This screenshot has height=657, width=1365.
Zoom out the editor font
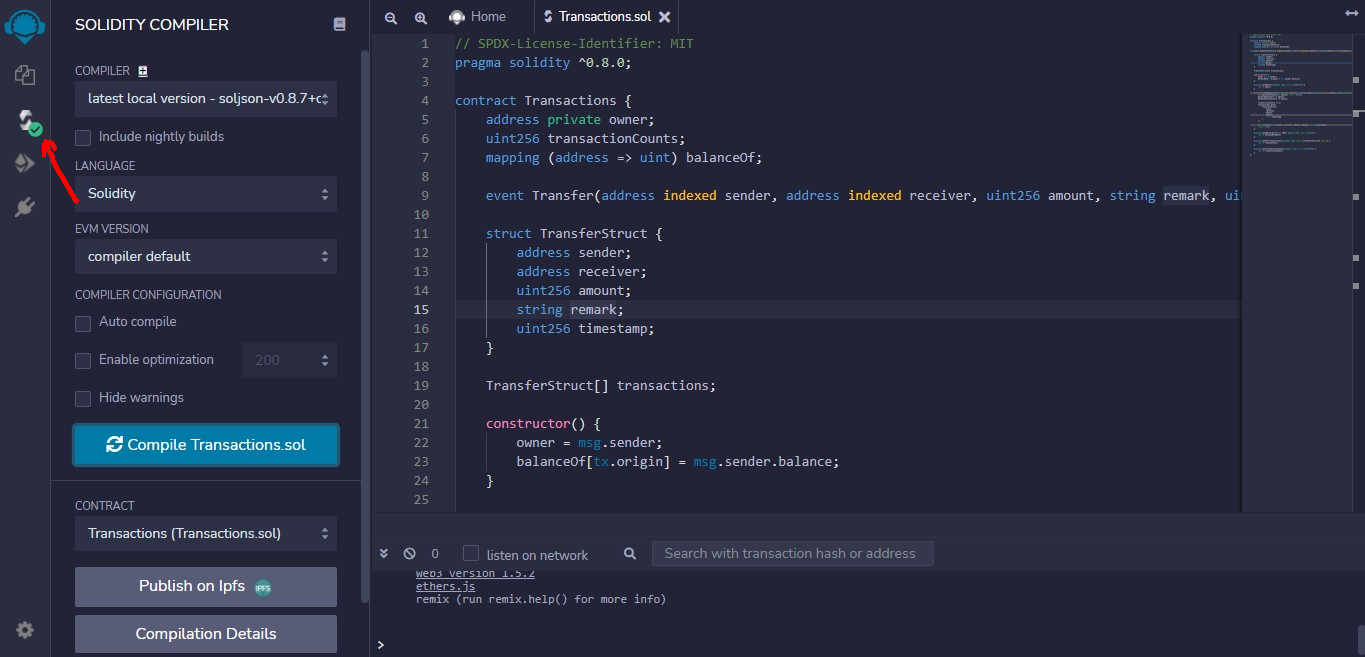coord(391,17)
